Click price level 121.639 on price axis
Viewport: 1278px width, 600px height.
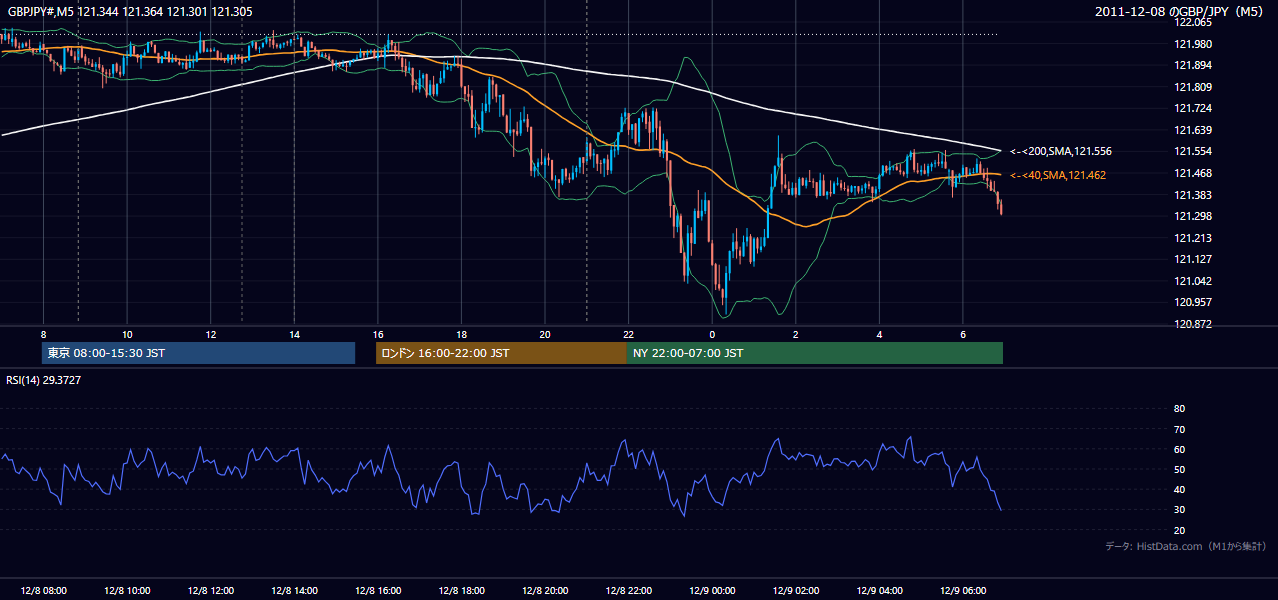click(x=1194, y=130)
